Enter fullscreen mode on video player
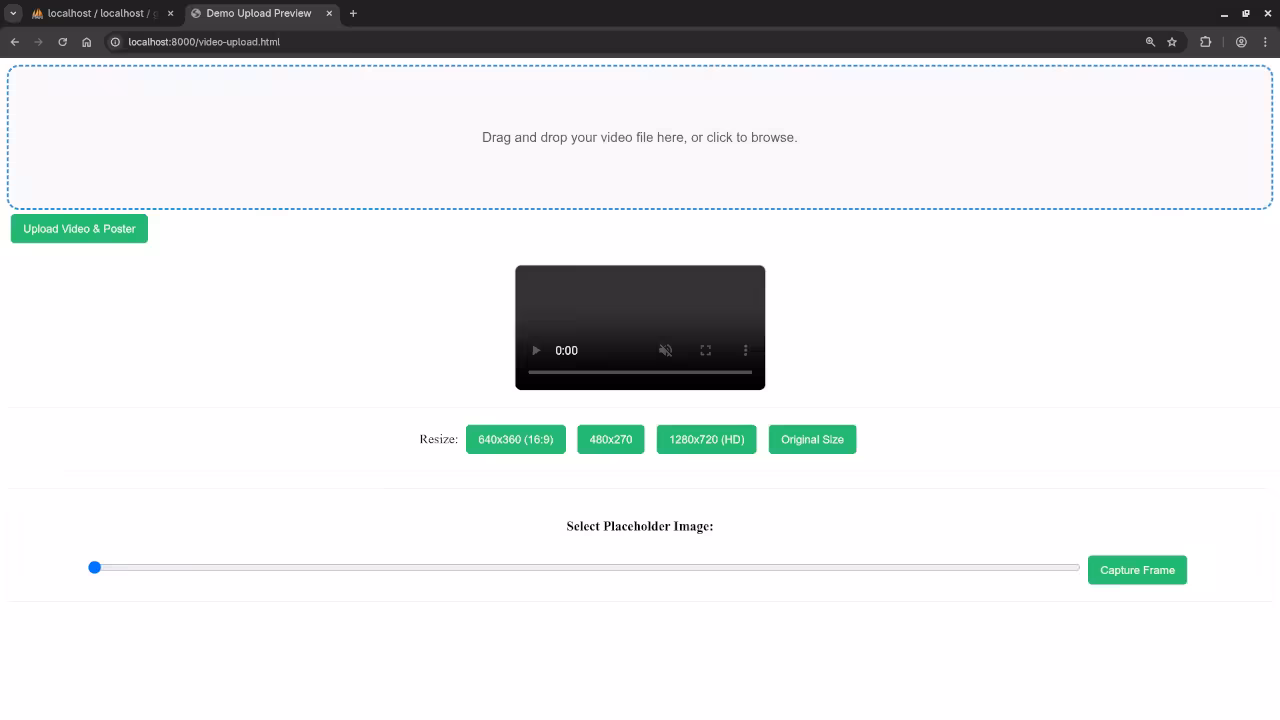This screenshot has width=1280, height=720. click(x=706, y=350)
